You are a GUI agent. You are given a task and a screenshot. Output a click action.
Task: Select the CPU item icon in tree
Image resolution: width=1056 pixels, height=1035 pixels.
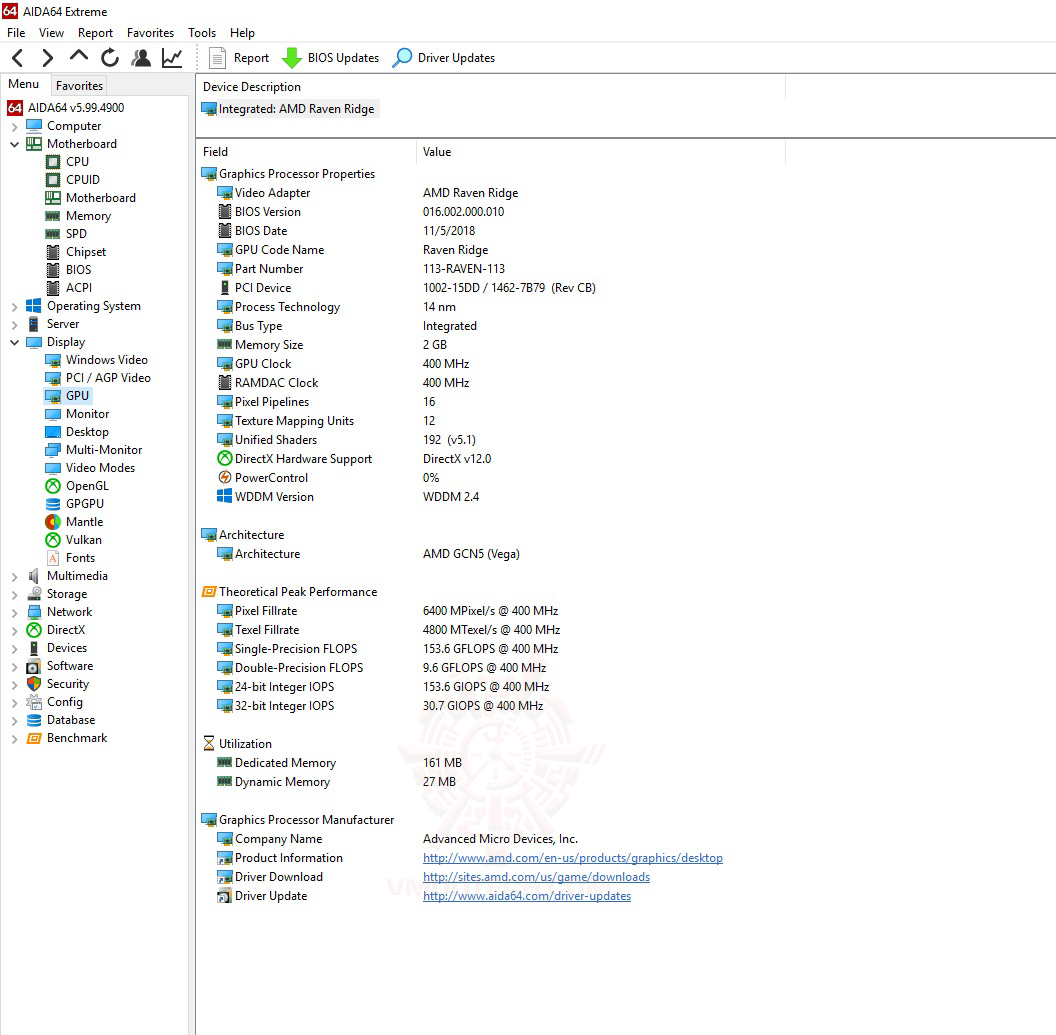click(53, 162)
